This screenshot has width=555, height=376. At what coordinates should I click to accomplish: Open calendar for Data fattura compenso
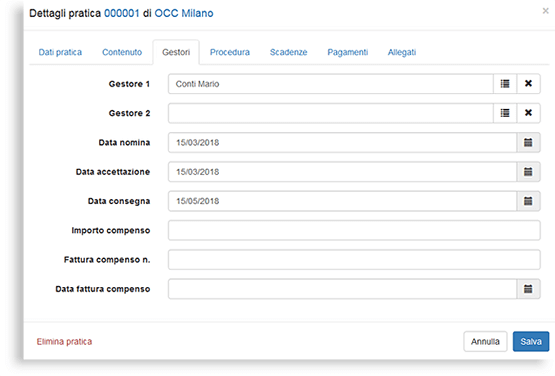(x=528, y=289)
